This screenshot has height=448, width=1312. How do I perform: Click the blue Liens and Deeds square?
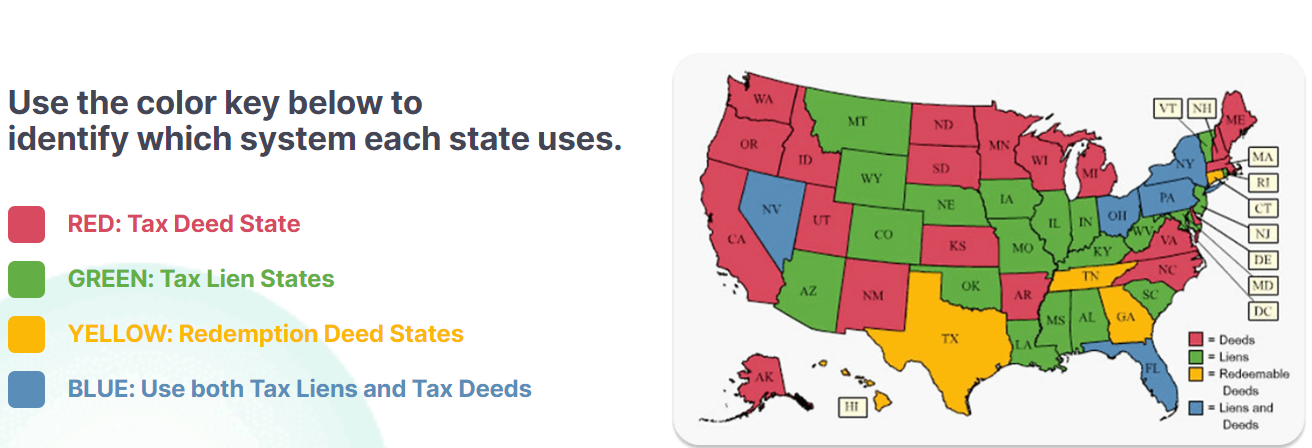(x=26, y=389)
